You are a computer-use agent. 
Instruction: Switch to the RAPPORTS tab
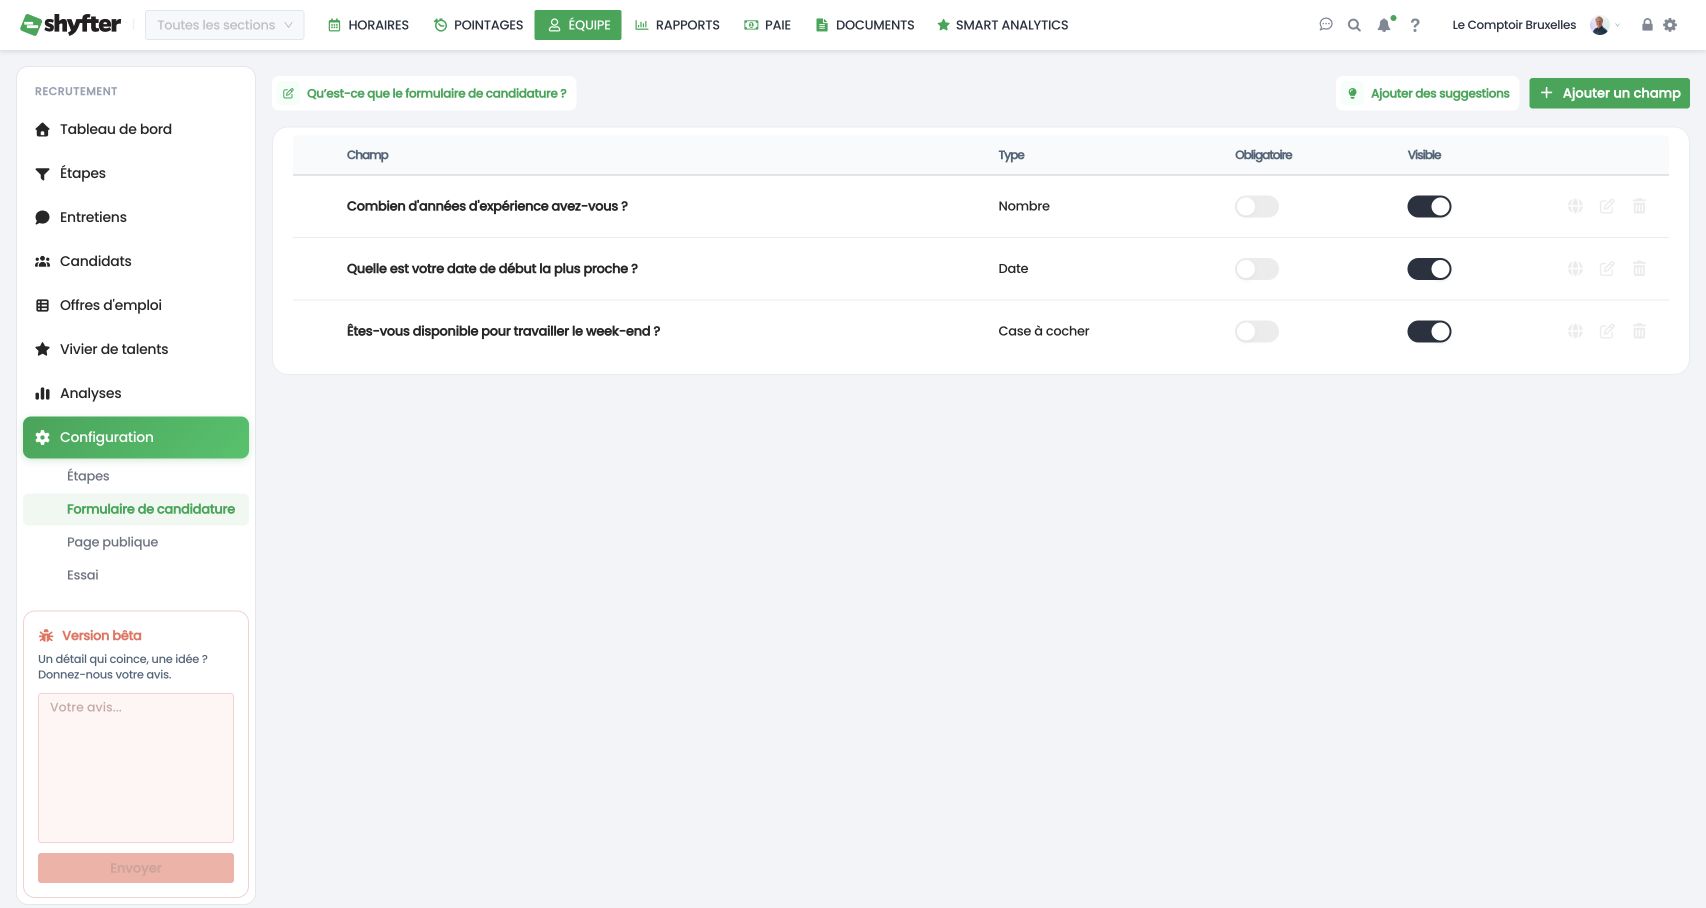coord(677,25)
